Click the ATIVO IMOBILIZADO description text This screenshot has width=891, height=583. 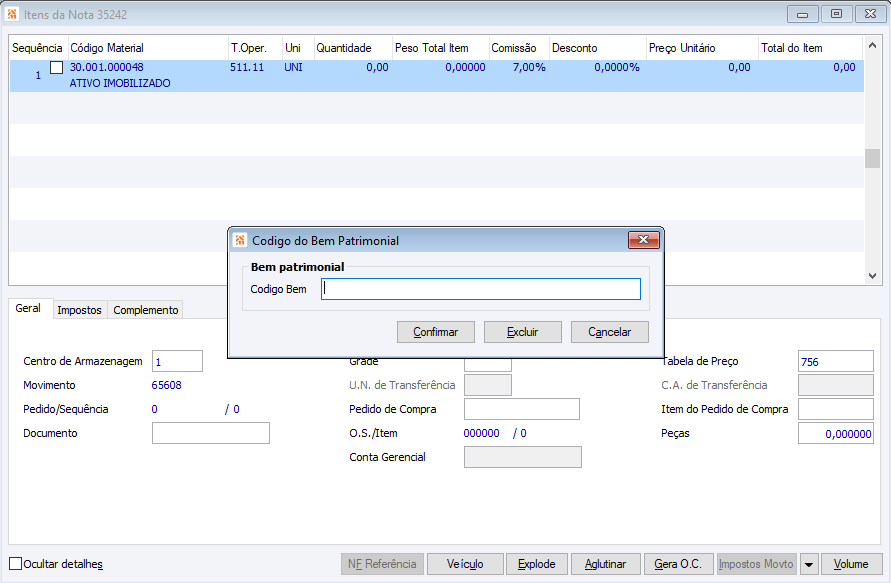(x=120, y=83)
